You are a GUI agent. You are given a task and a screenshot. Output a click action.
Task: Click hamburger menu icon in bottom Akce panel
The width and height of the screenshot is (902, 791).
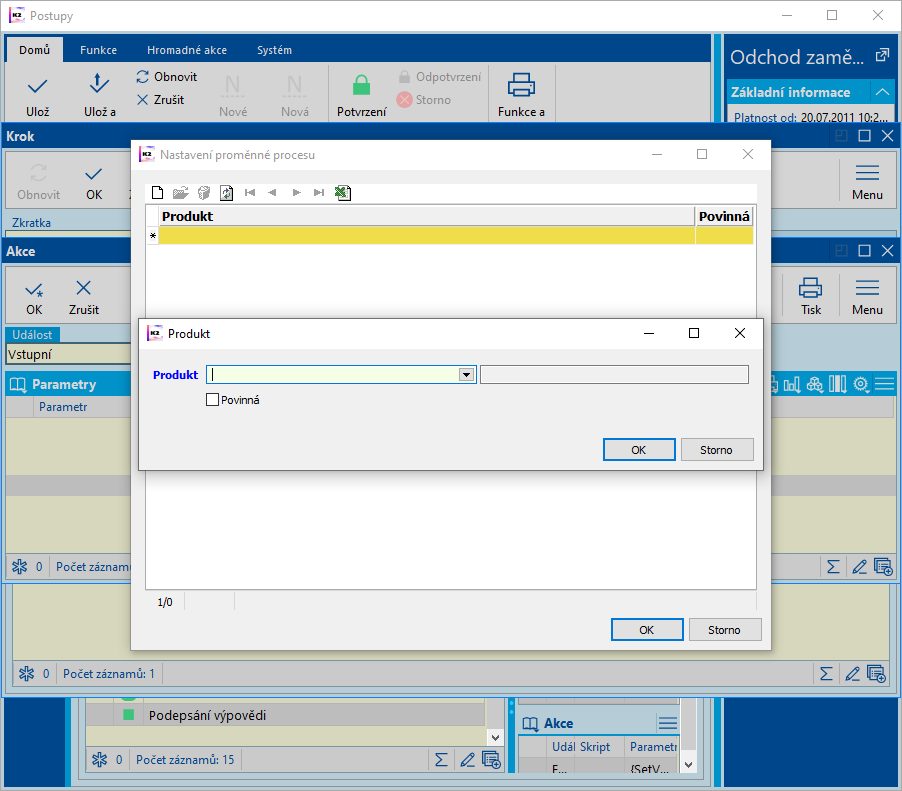point(667,723)
